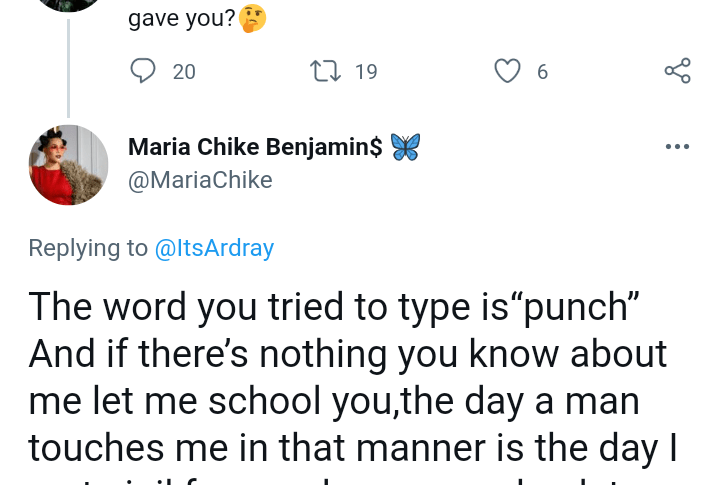Click the reply count 20
This screenshot has width=720, height=485.
[x=184, y=71]
